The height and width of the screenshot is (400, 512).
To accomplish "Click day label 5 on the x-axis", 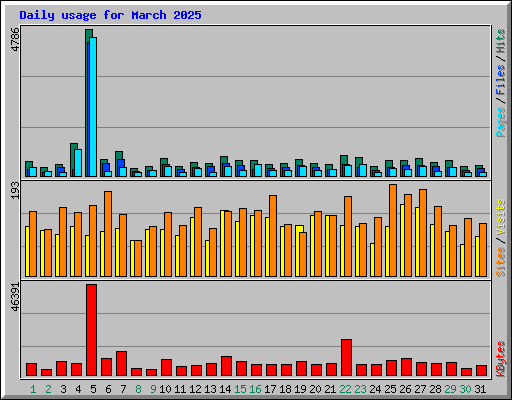I will click(93, 389).
